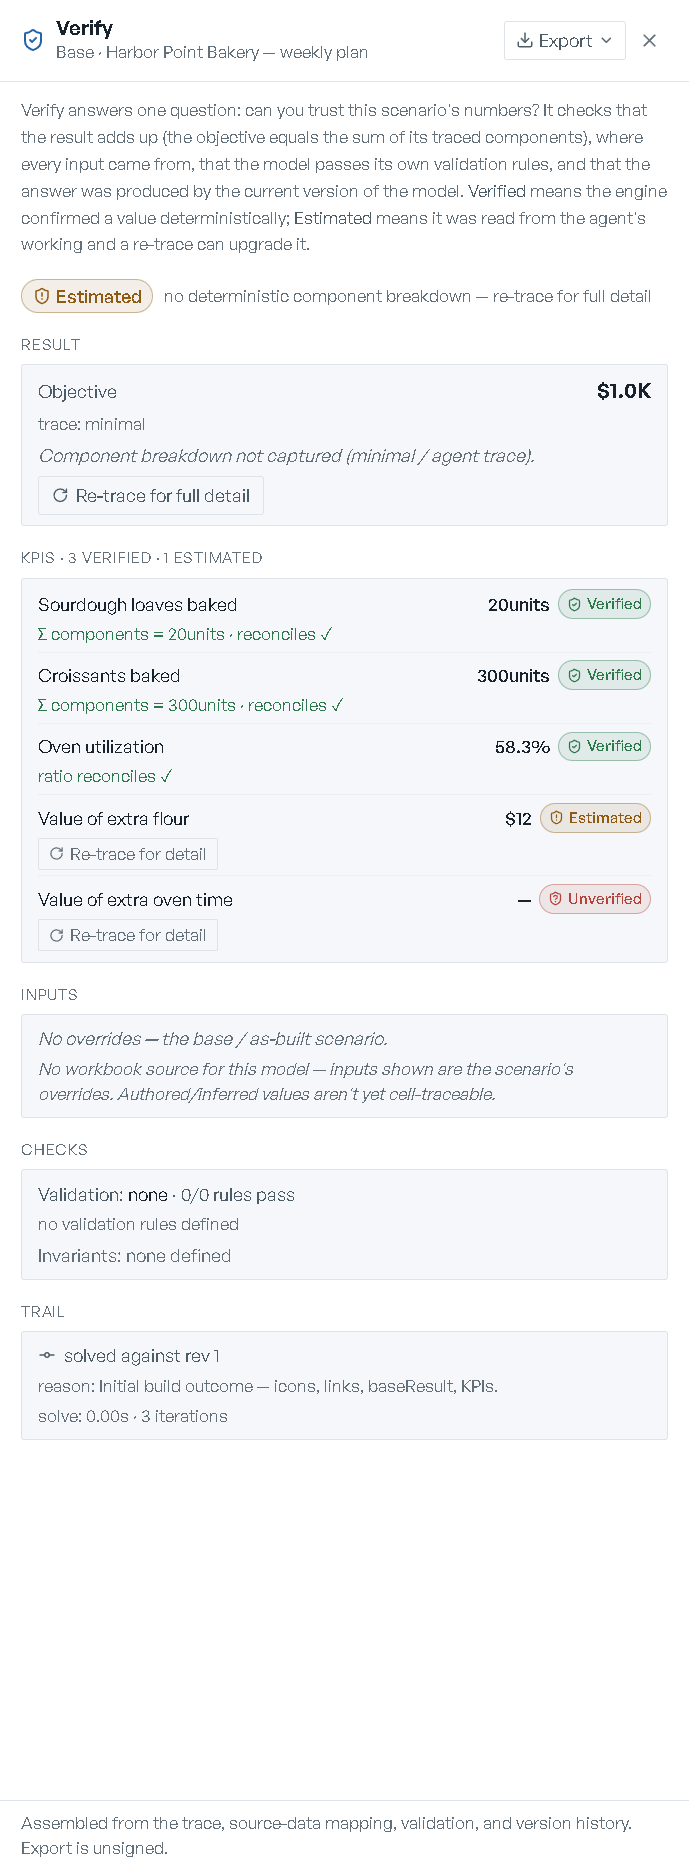Image resolution: width=689 pixels, height=1871 pixels.
Task: Click the Estimated status badge near the top
Action: pyautogui.click(x=87, y=296)
